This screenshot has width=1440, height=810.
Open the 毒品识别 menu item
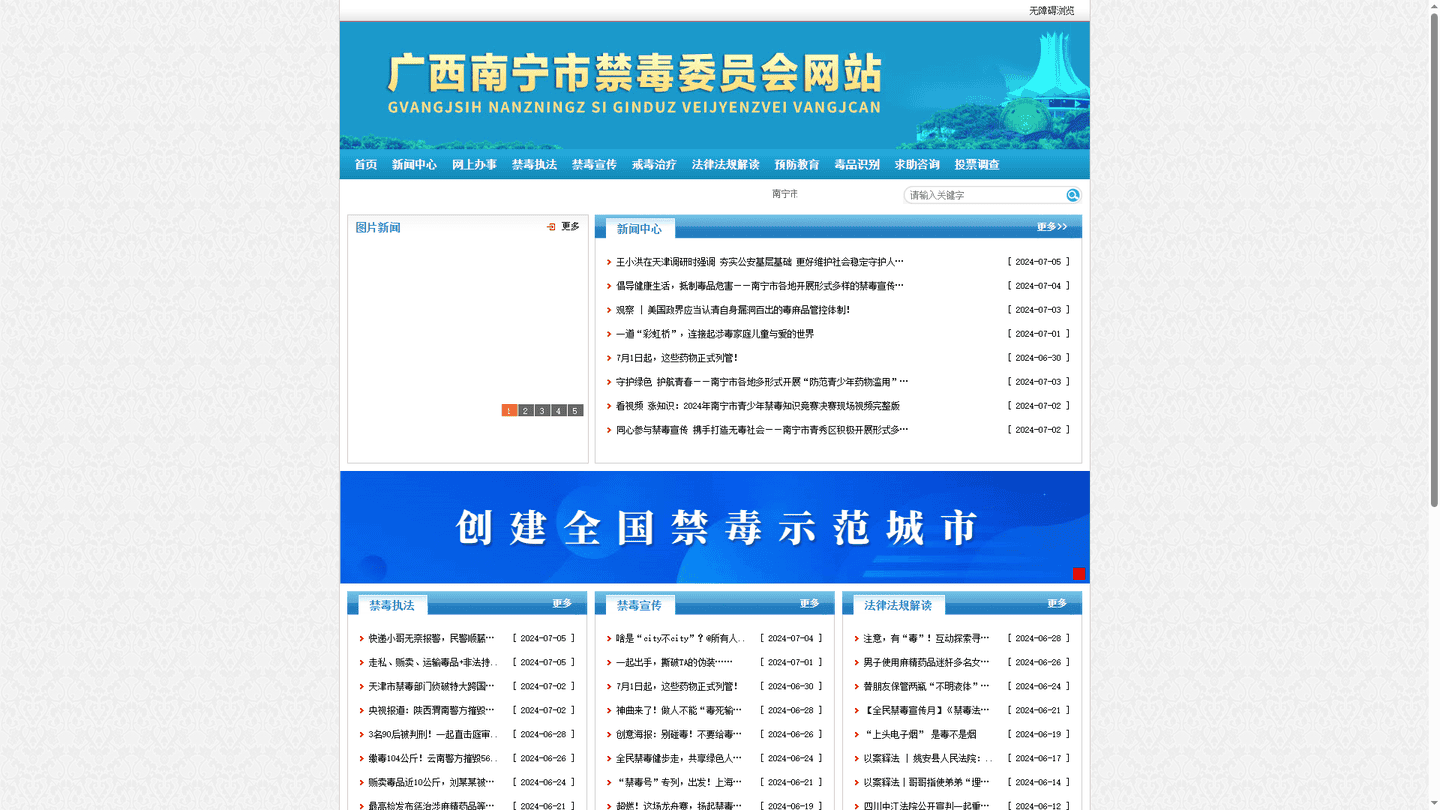[857, 165]
